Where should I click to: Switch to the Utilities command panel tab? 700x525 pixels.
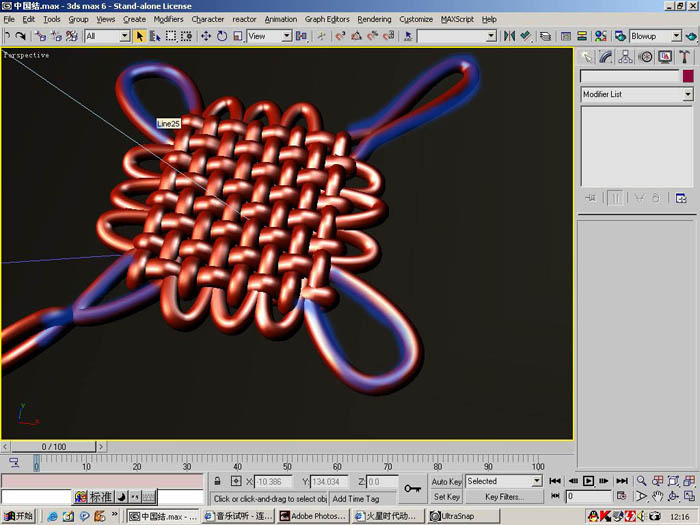pos(684,57)
